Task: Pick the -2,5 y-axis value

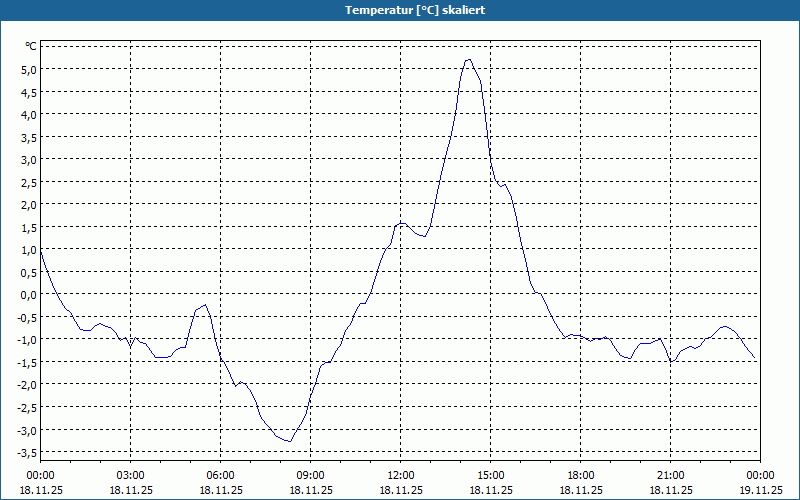Action: 27,408
